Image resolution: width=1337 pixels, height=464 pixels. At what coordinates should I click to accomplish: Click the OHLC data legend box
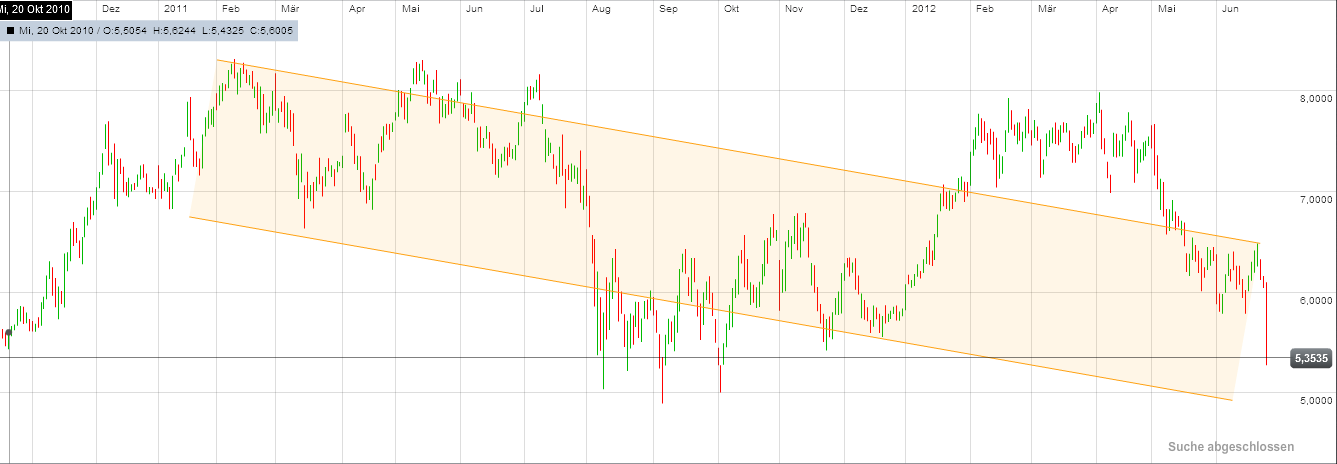click(149, 31)
